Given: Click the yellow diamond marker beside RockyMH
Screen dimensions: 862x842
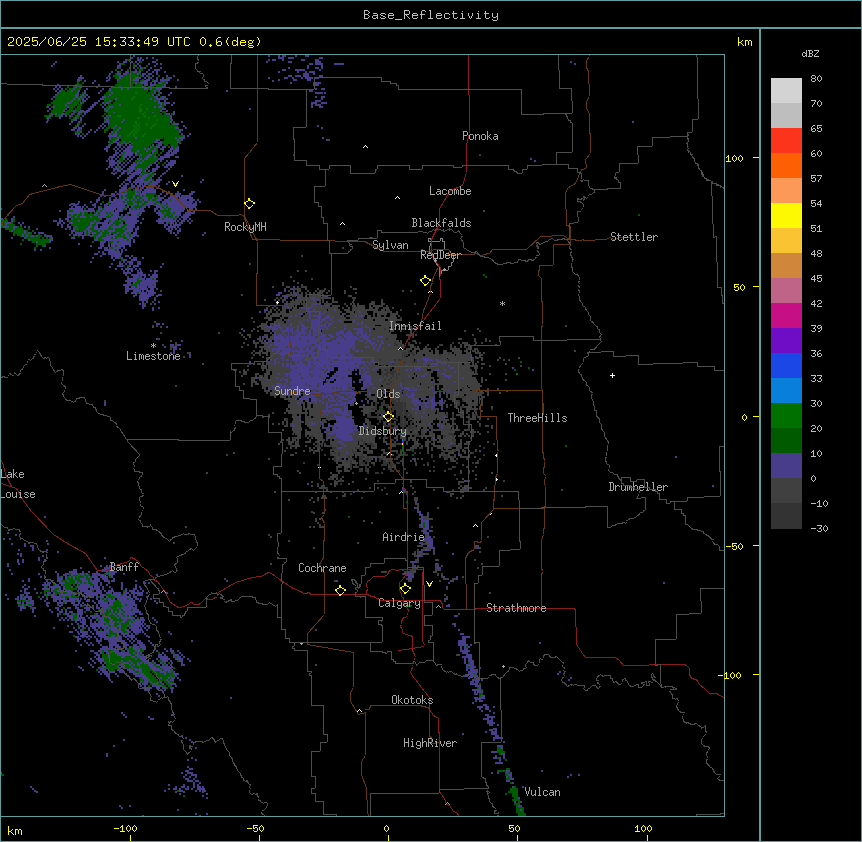Looking at the screenshot, I should click(x=249, y=204).
